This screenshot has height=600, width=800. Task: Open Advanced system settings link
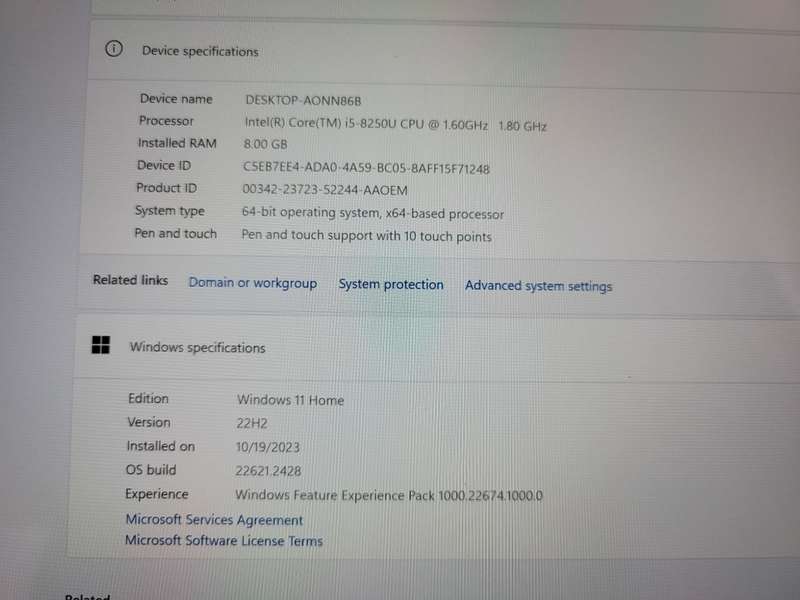(x=538, y=286)
